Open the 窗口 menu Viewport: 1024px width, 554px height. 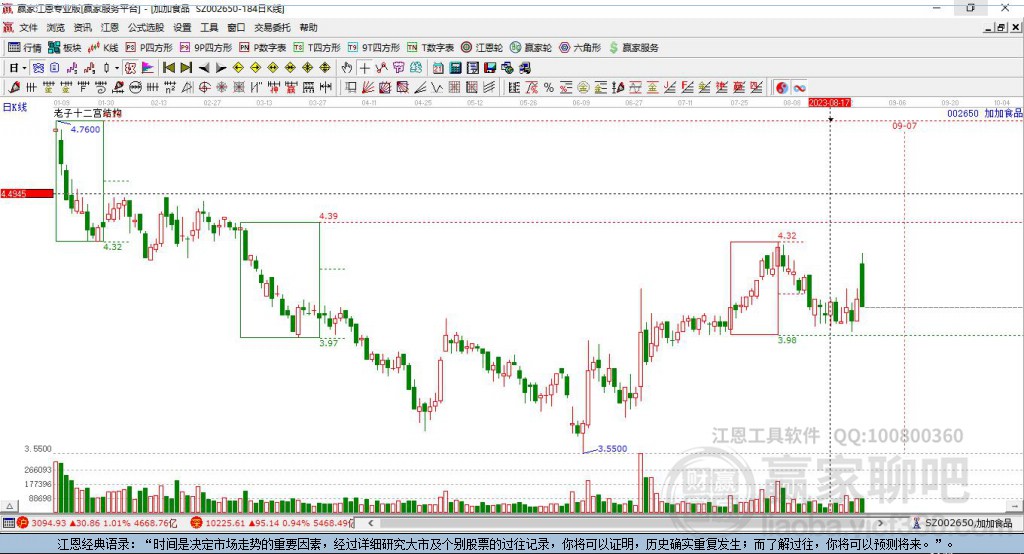click(236, 27)
